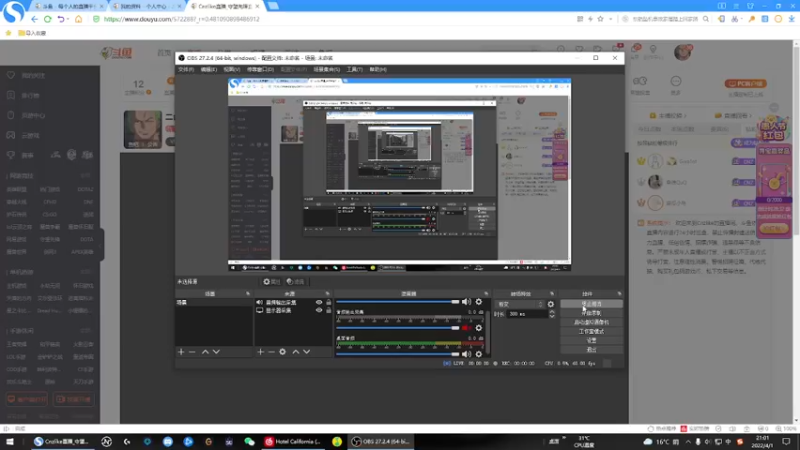Increase transition duration with up arrow
This screenshot has width=800, height=450.
coord(552,312)
